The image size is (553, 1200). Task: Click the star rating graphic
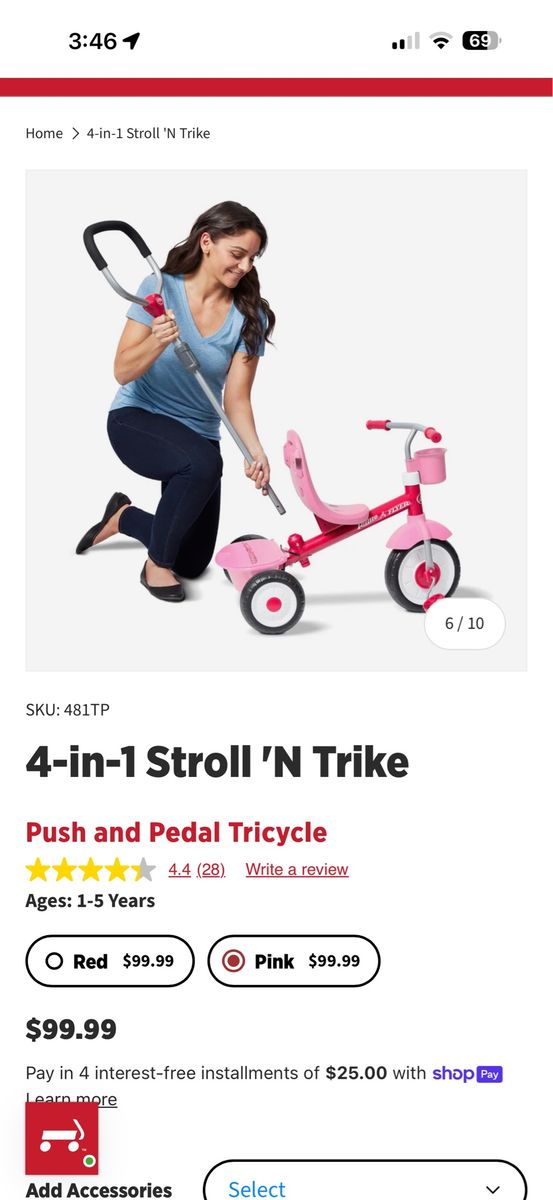point(91,869)
